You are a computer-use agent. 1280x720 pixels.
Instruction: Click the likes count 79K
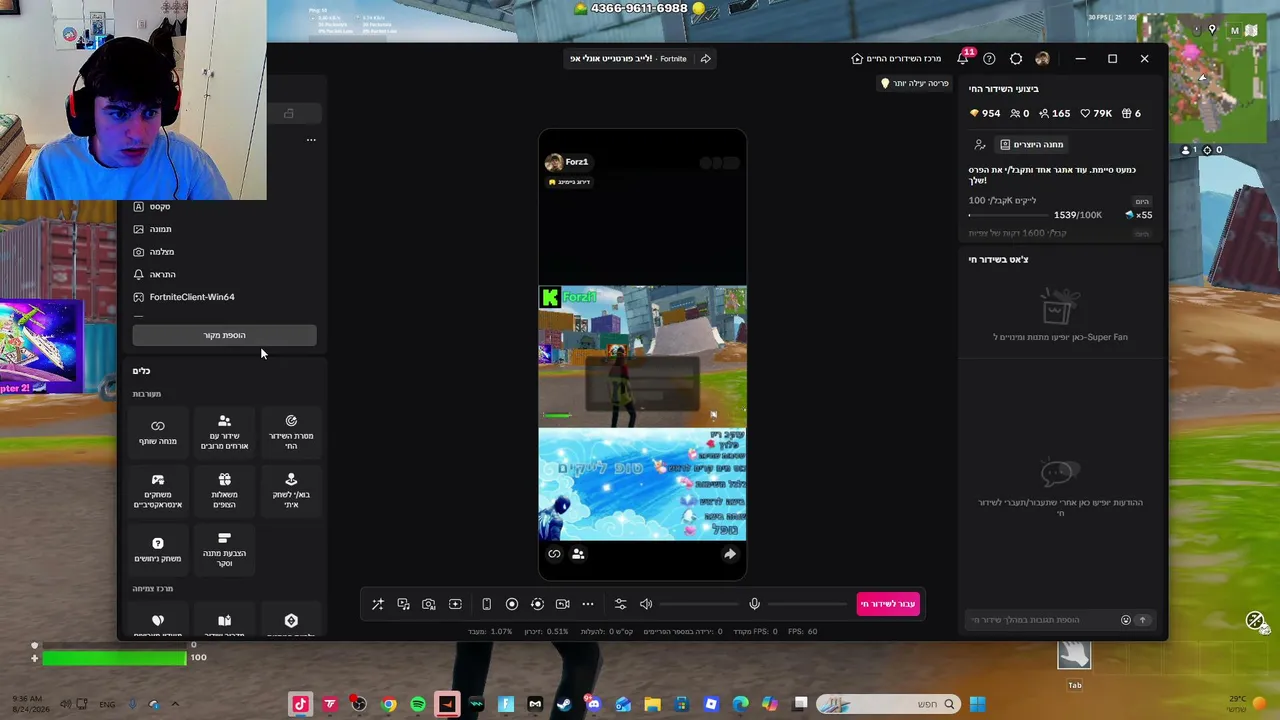coord(1097,113)
